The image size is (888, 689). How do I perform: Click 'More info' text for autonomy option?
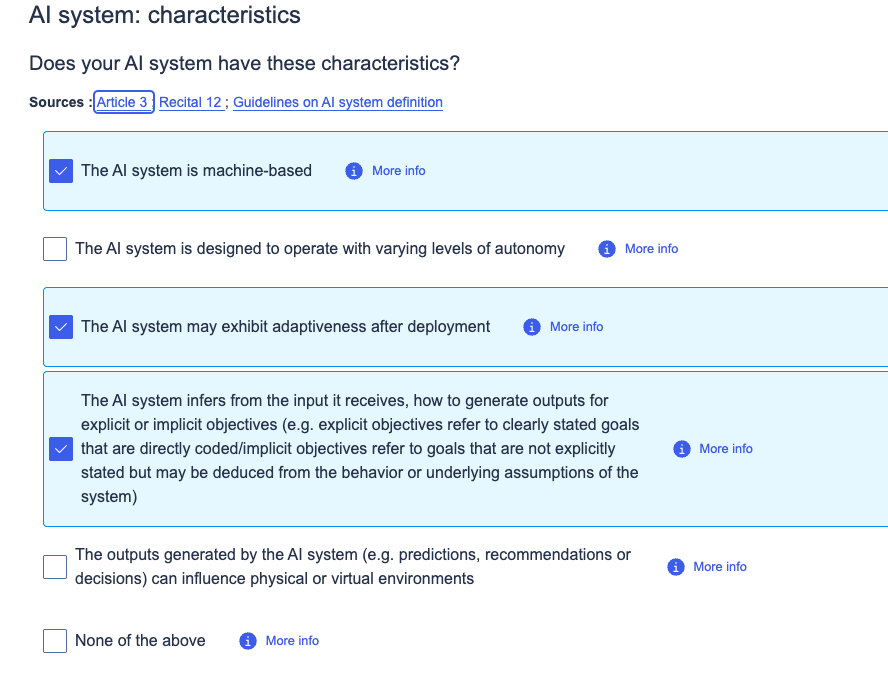tap(652, 249)
